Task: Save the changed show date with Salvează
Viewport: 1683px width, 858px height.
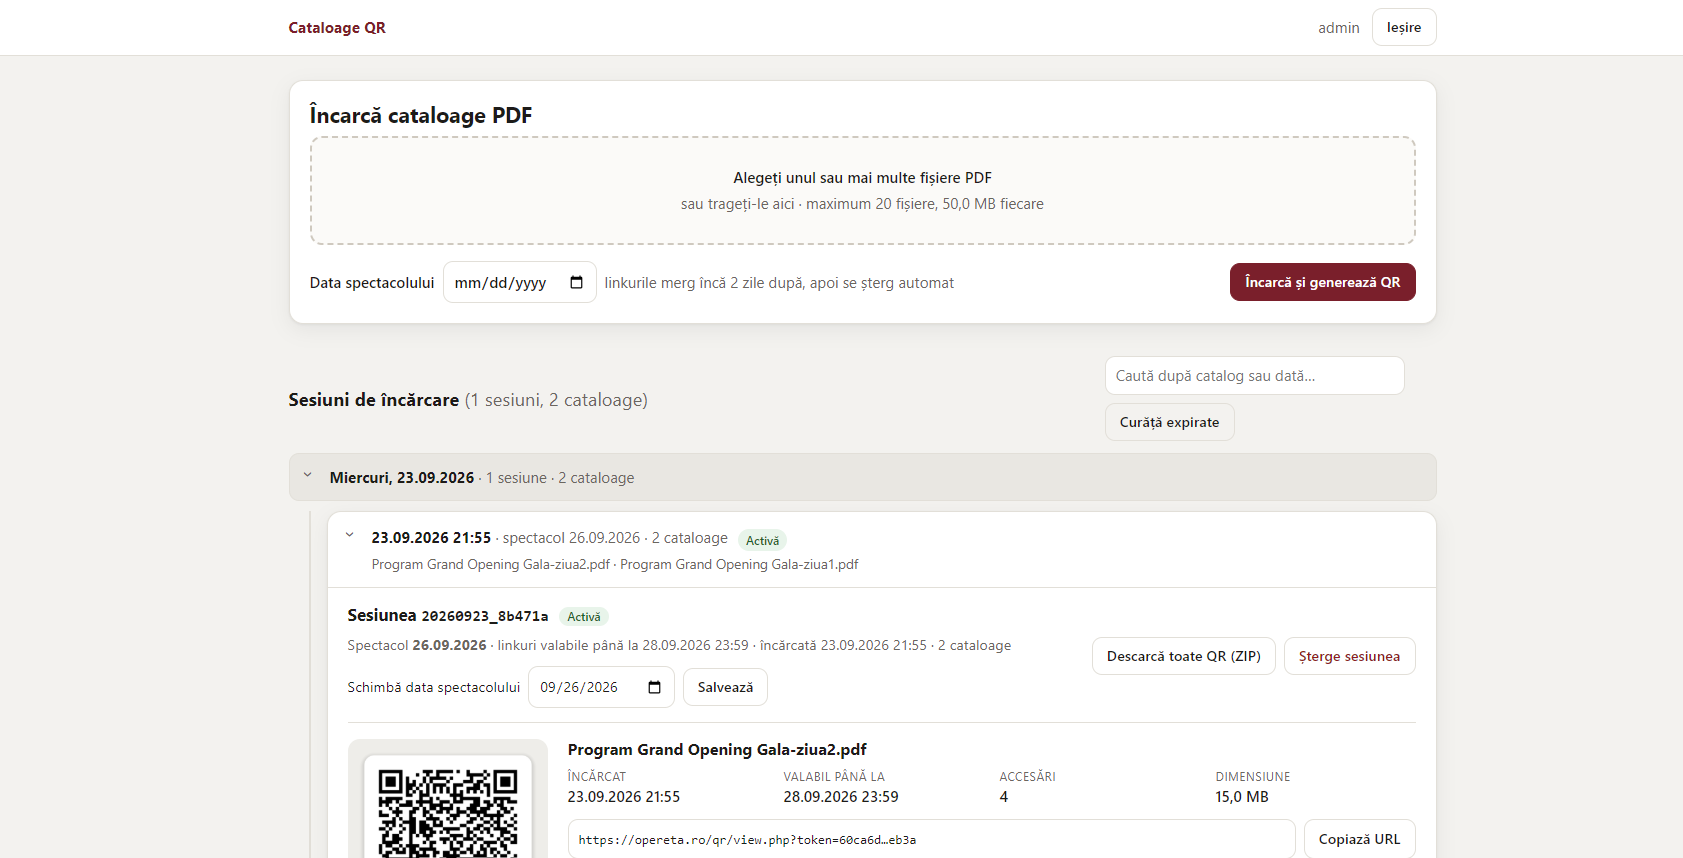Action: click(x=725, y=687)
